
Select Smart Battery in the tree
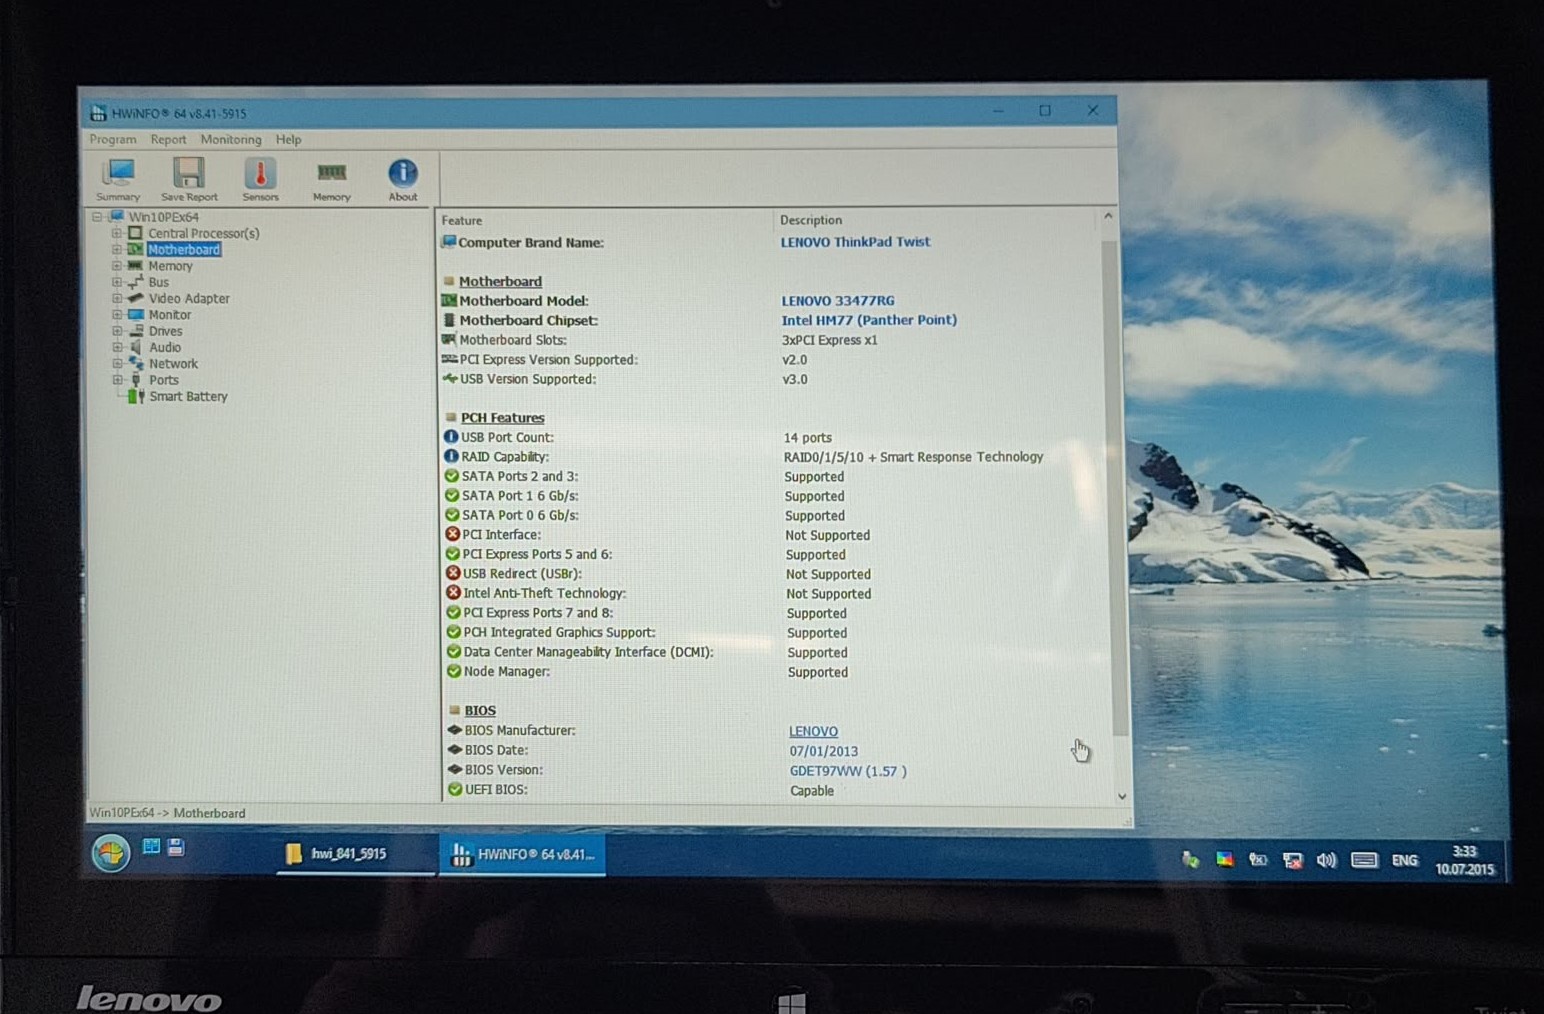189,396
